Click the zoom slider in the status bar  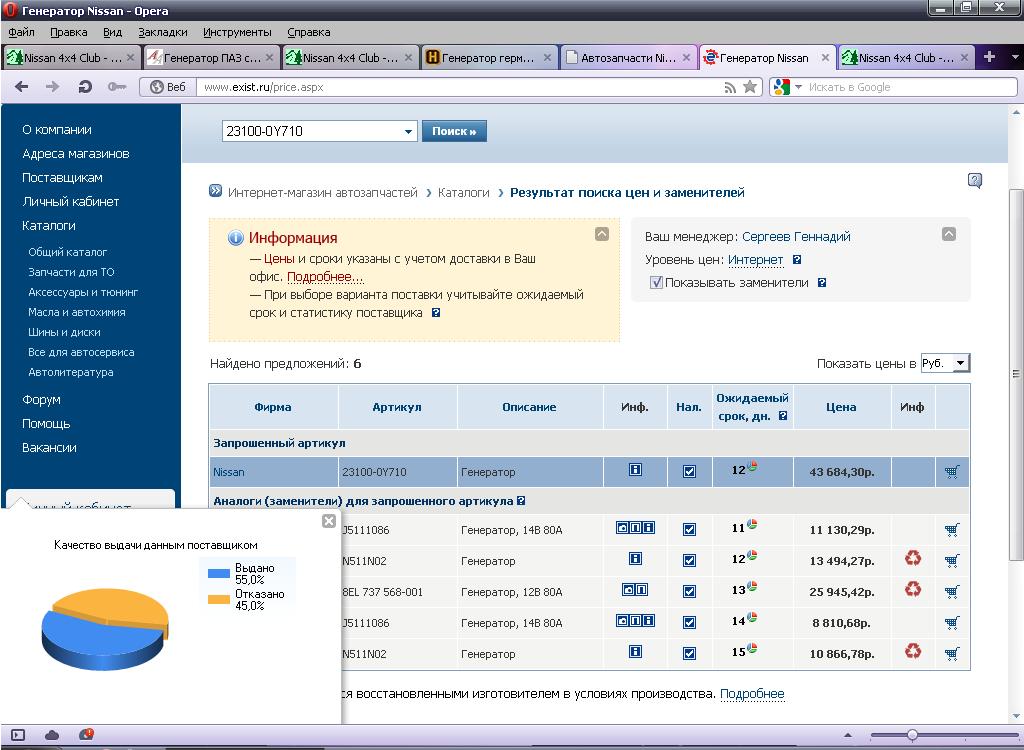pyautogui.click(x=912, y=735)
